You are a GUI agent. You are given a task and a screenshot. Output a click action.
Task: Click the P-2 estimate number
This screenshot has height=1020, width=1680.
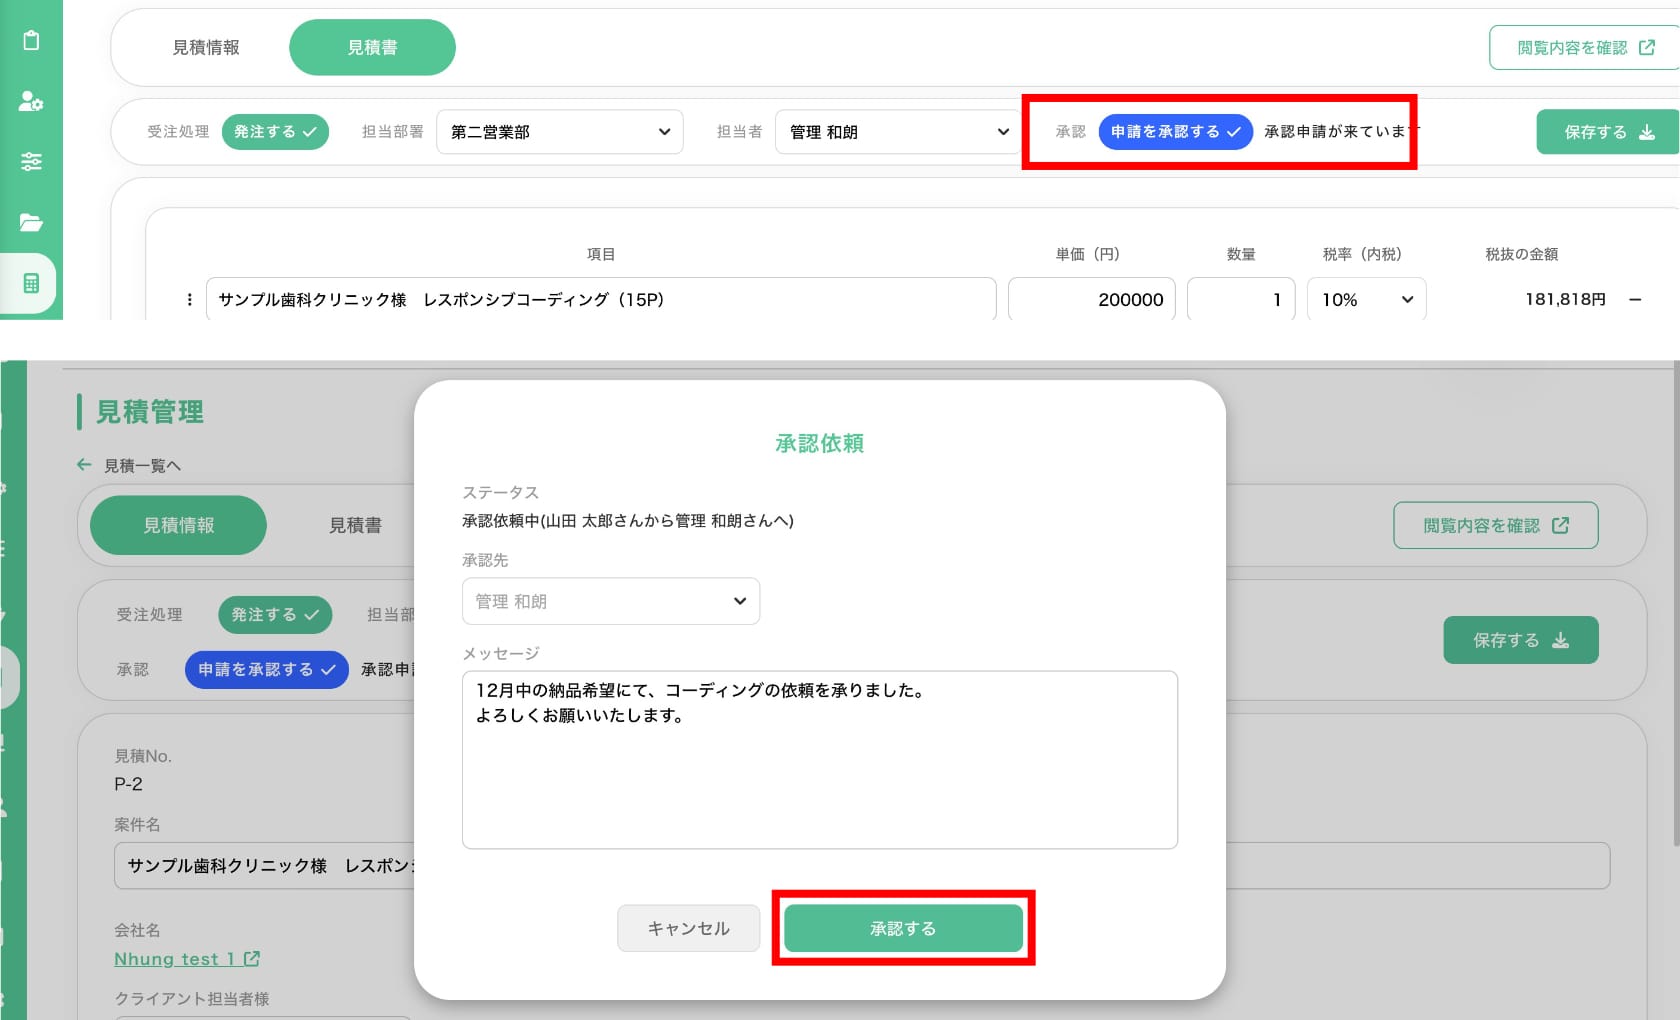pyautogui.click(x=128, y=784)
